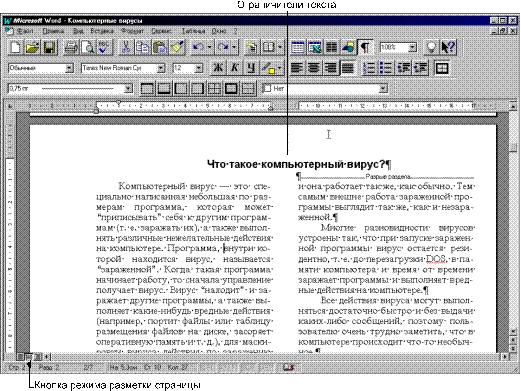Open Print Preview magnifier icon
Viewport: 521px width, 391px height.
click(x=88, y=47)
